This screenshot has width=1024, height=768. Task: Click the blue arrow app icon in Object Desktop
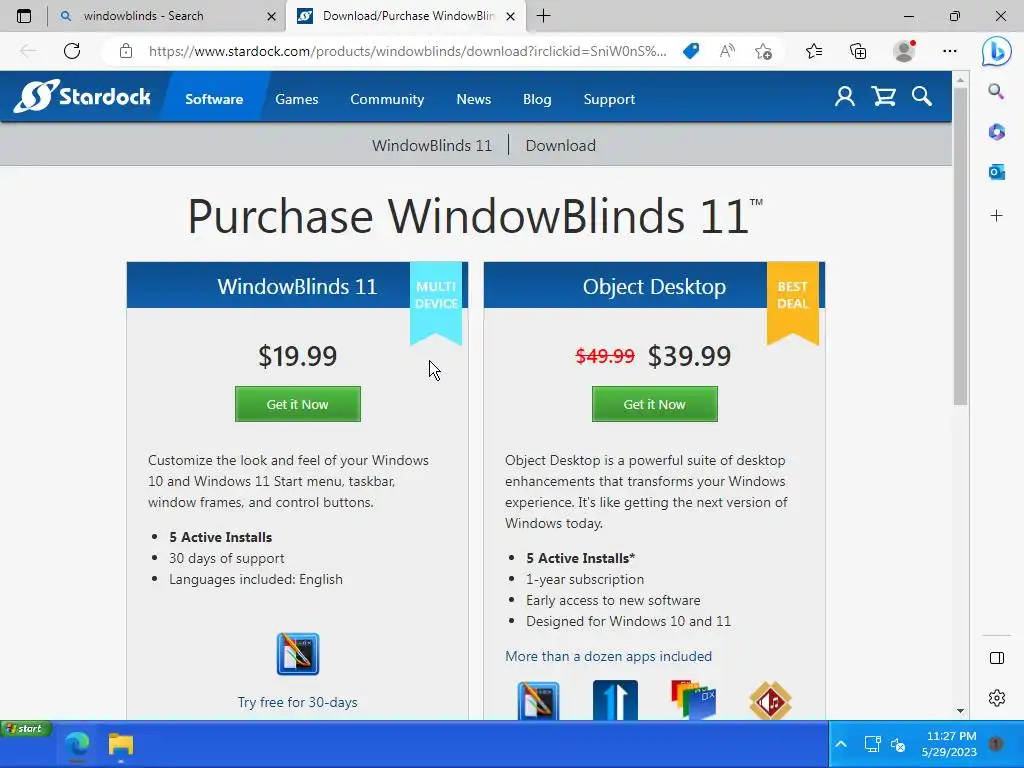(615, 700)
